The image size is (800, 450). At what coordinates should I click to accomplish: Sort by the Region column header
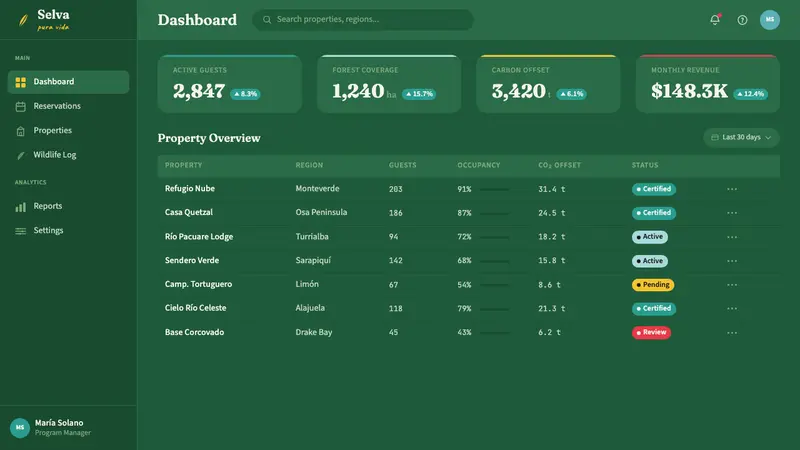click(309, 165)
